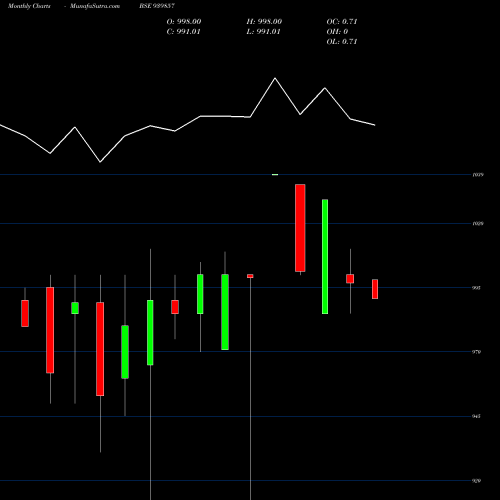The image size is (500, 500).
Task: Click the 'OC: 0.71' reading
Action: 342,22
